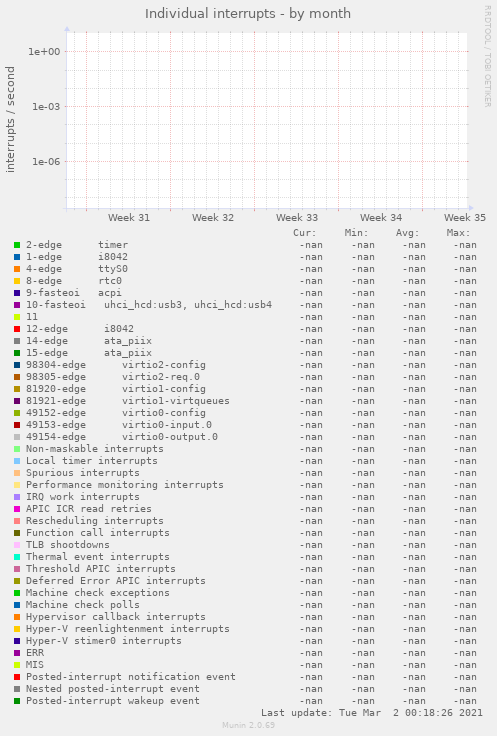Click the Week 31 axis label

coord(129,218)
